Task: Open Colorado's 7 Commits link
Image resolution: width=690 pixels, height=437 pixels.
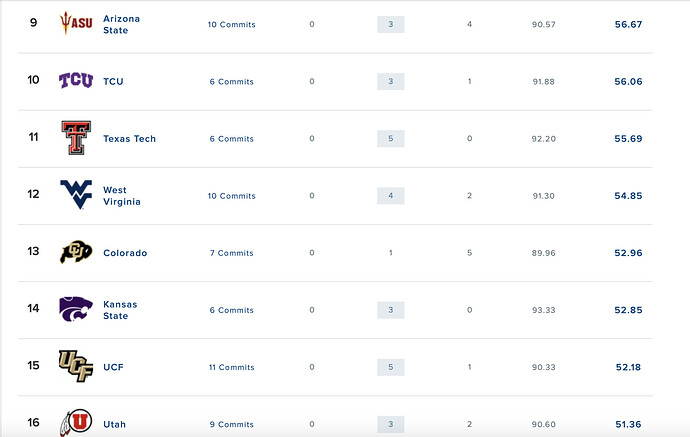Action: (x=231, y=253)
